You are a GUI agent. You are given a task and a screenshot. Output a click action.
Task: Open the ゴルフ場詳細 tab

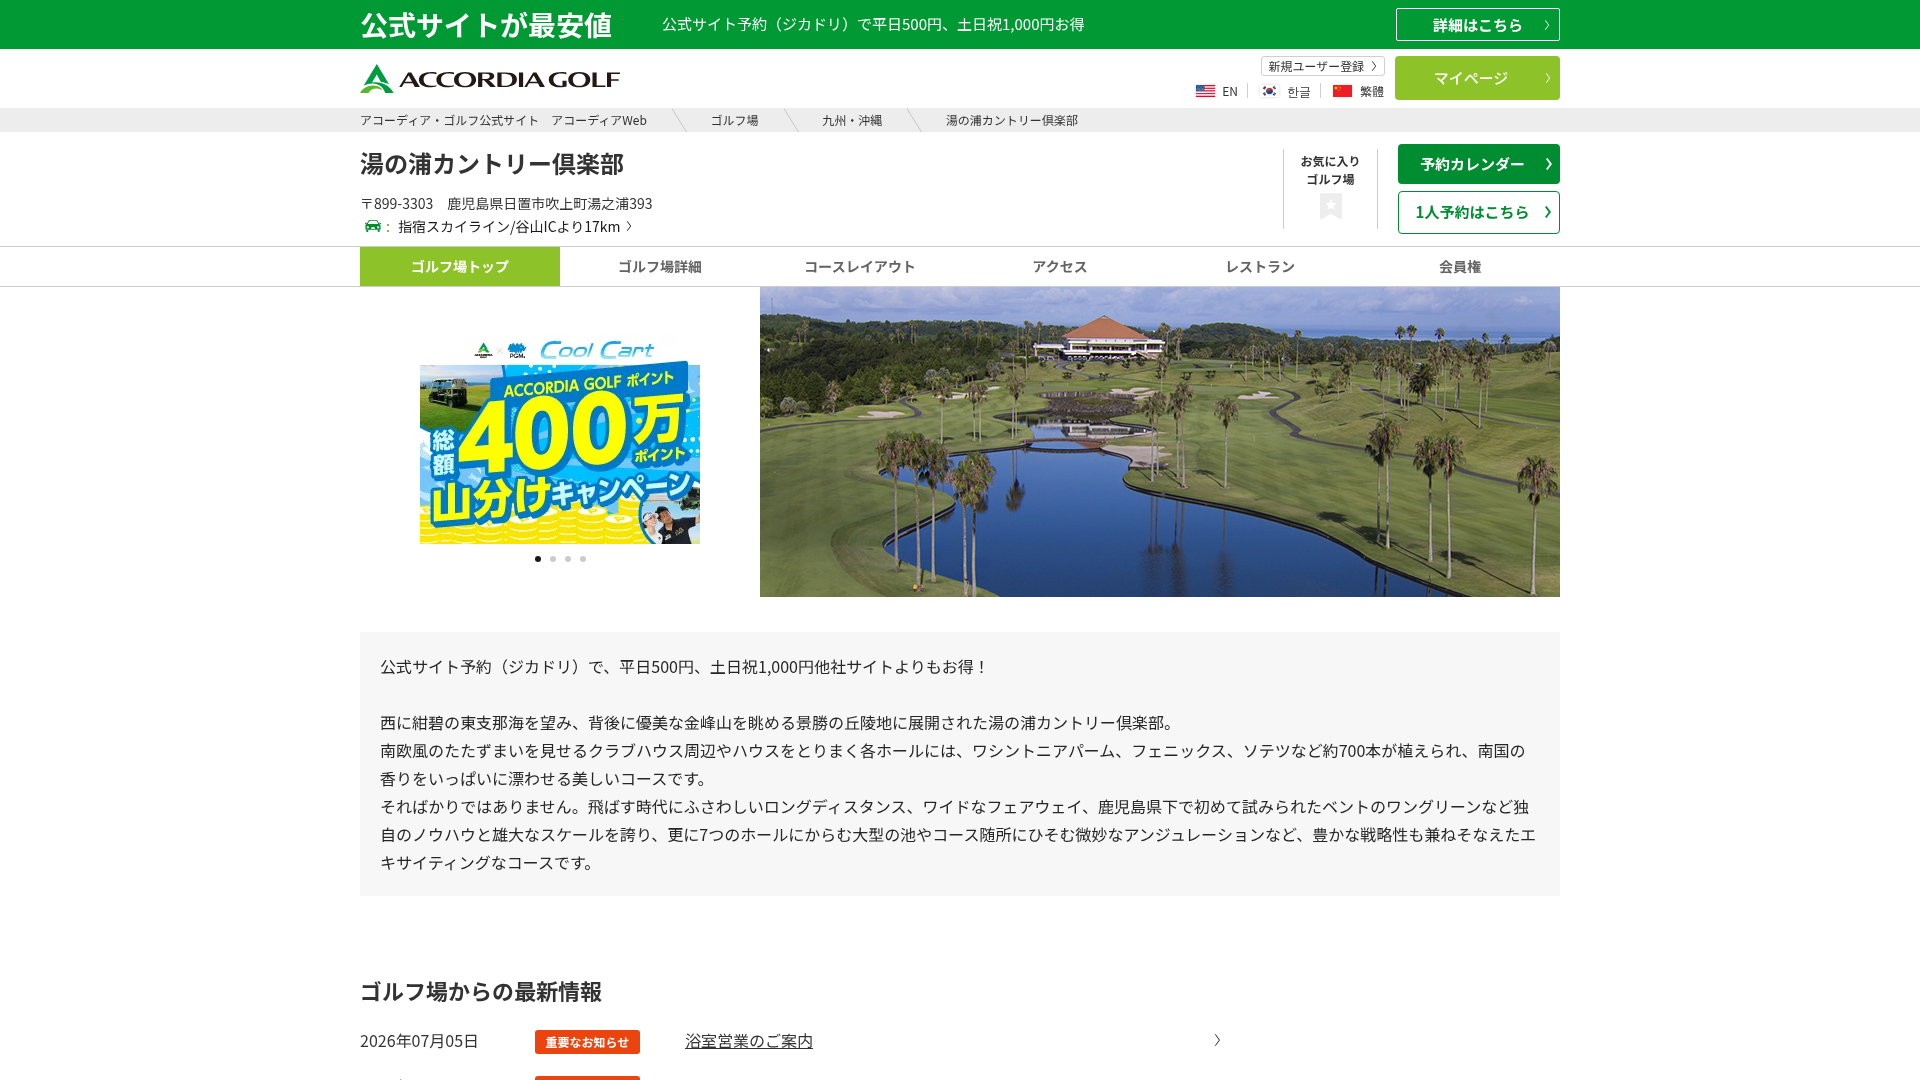coord(660,266)
